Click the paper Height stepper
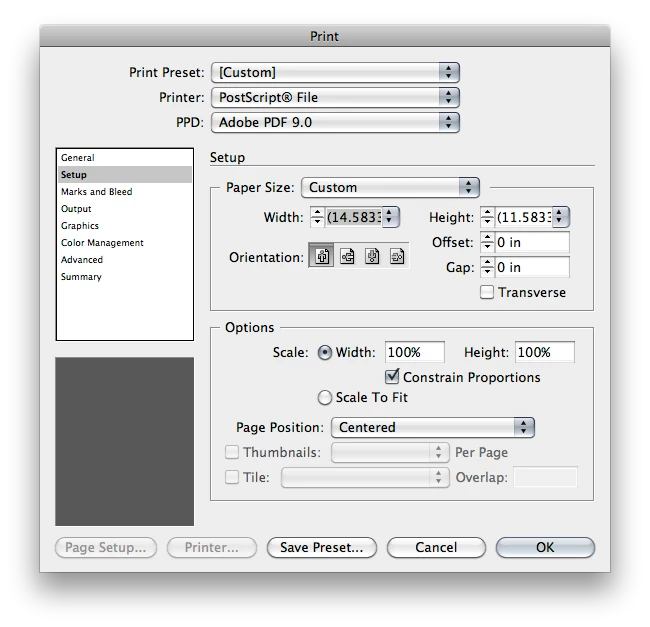Screen dimensions: 650x627 487,217
